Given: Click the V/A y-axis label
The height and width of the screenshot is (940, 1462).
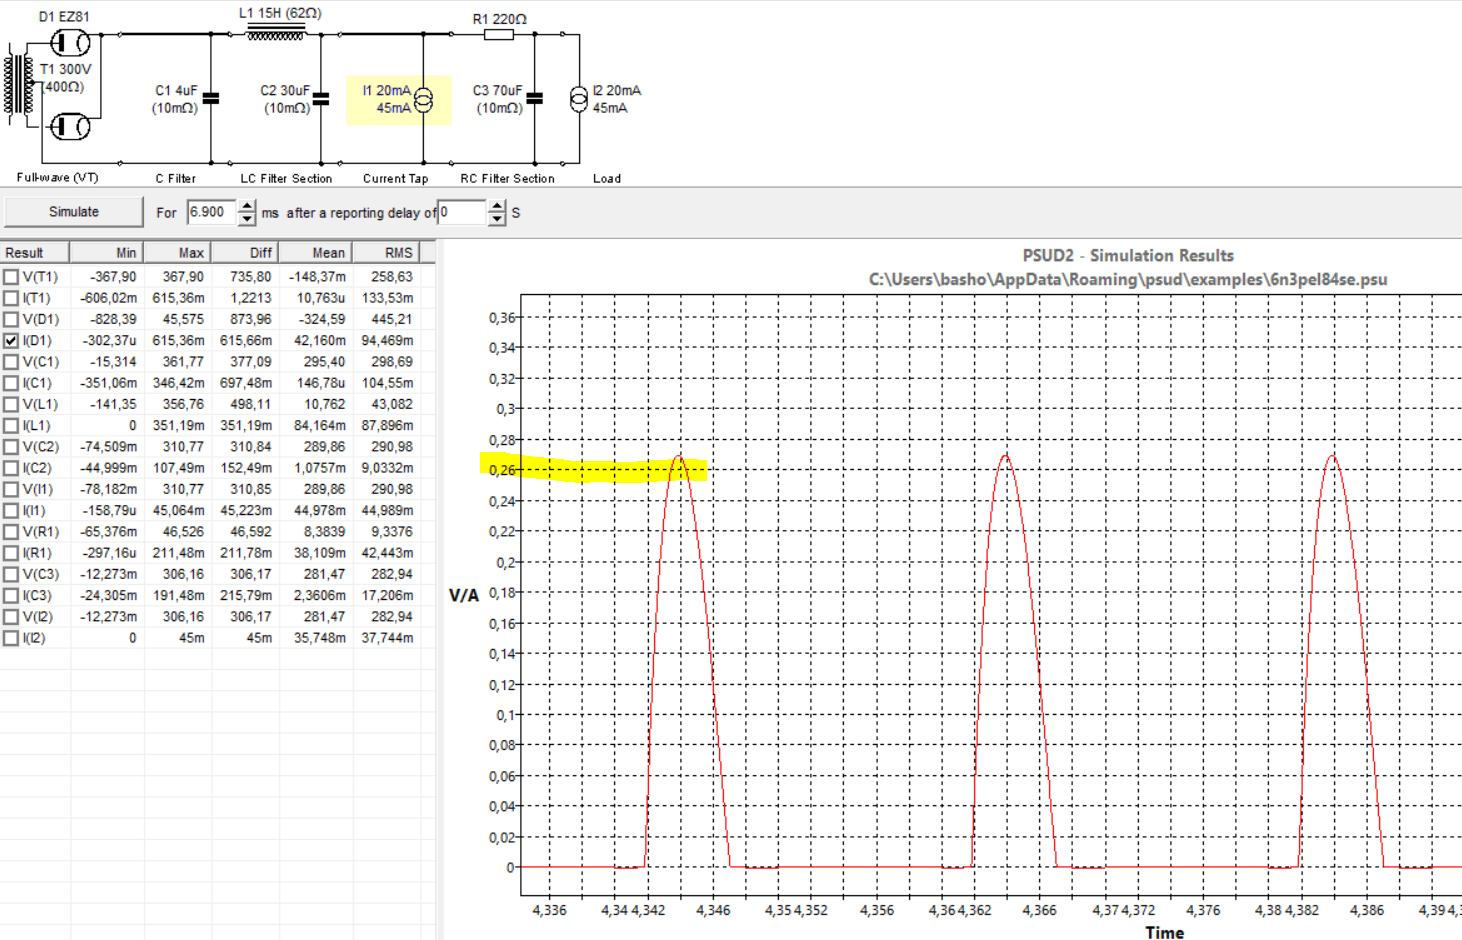Looking at the screenshot, I should (464, 596).
